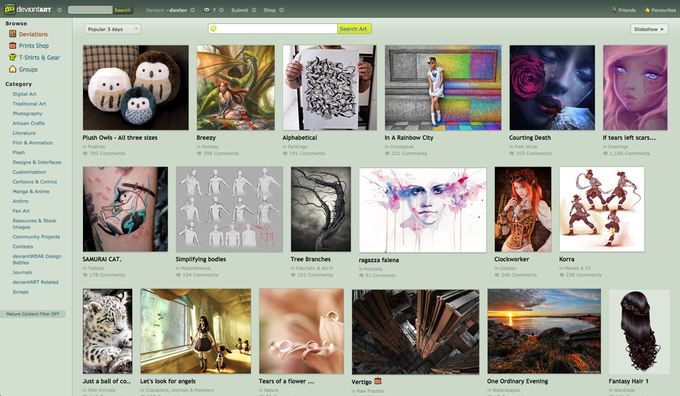Viewport: 680px width, 396px height.
Task: Select the Artisan Crafts category
Action: click(29, 123)
